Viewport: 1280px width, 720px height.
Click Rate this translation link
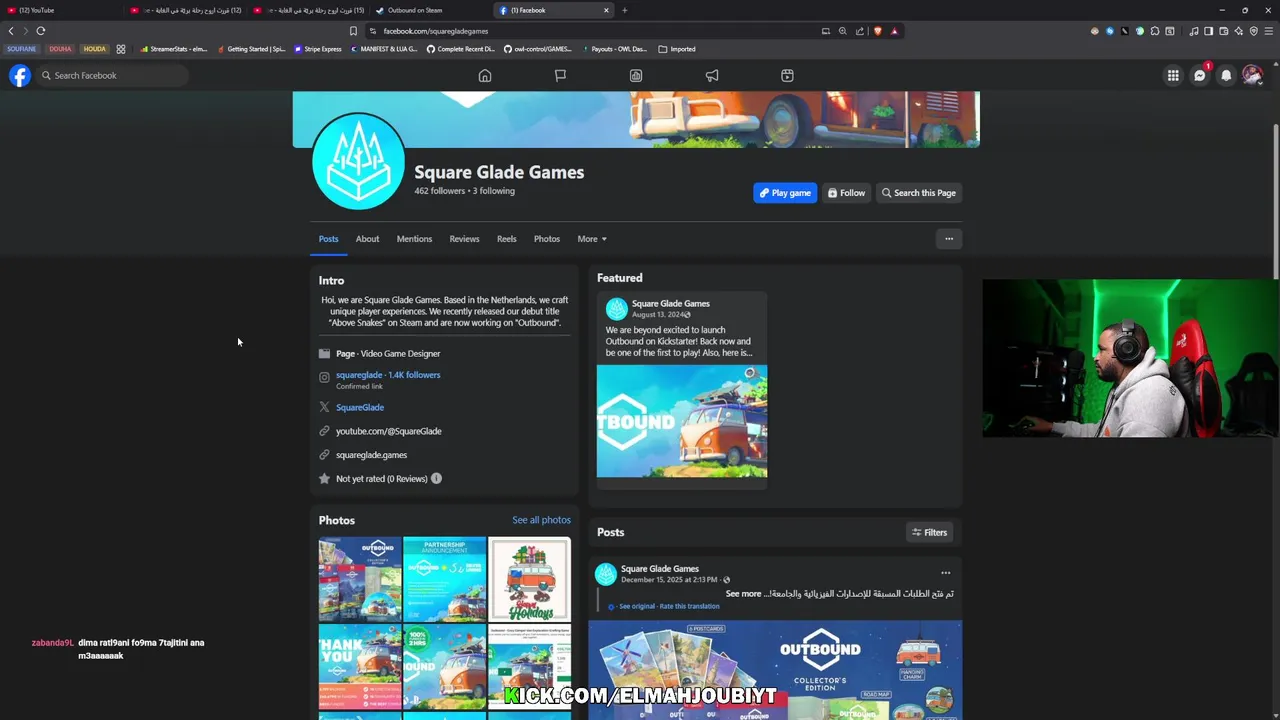[x=690, y=606]
